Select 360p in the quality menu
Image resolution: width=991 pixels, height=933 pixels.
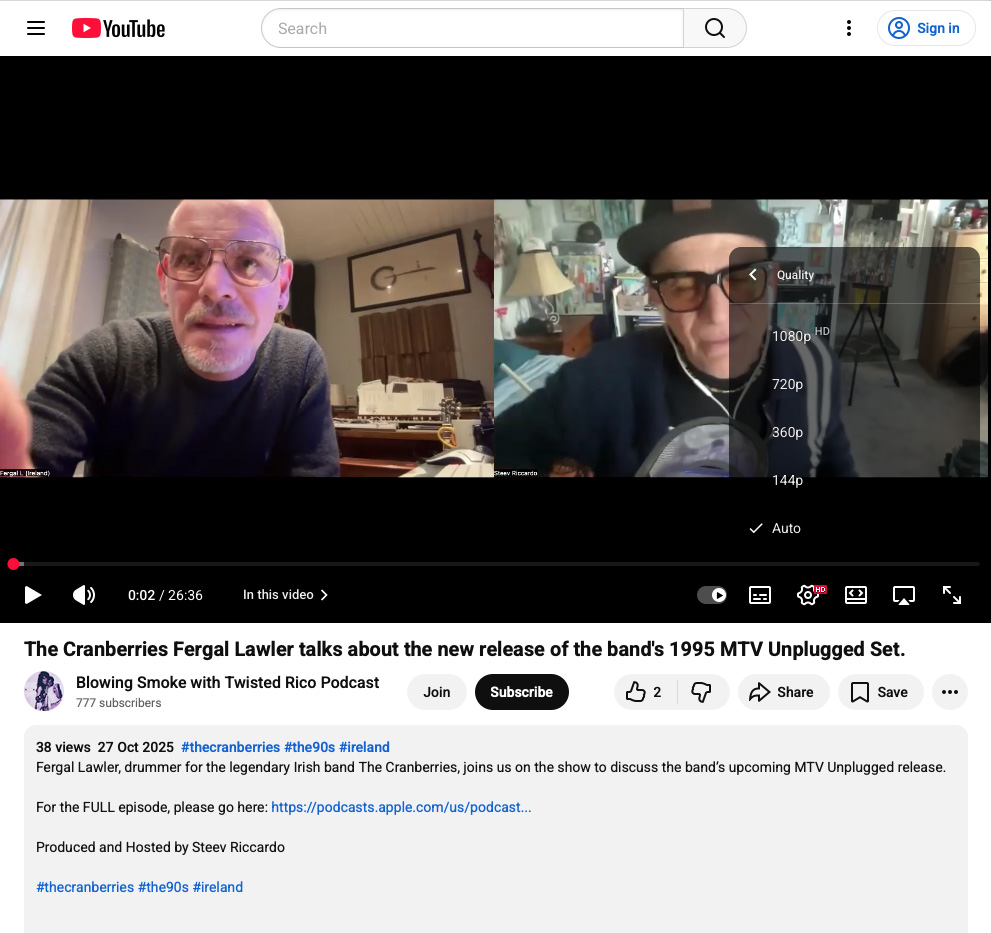pos(787,432)
